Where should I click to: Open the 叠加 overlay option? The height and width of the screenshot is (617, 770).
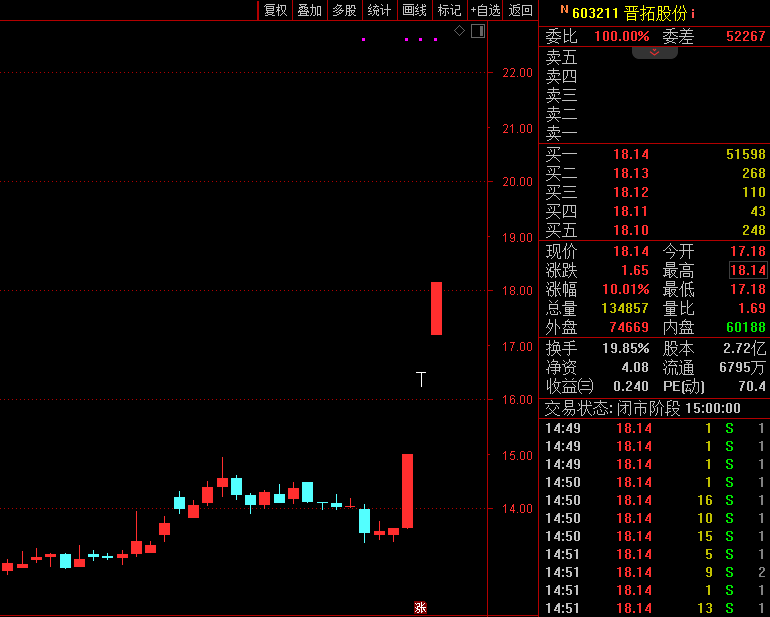310,10
